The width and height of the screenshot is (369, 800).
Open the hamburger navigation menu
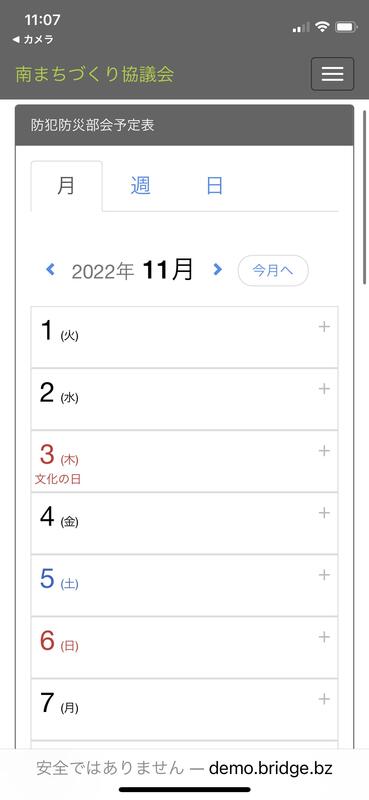pos(332,74)
